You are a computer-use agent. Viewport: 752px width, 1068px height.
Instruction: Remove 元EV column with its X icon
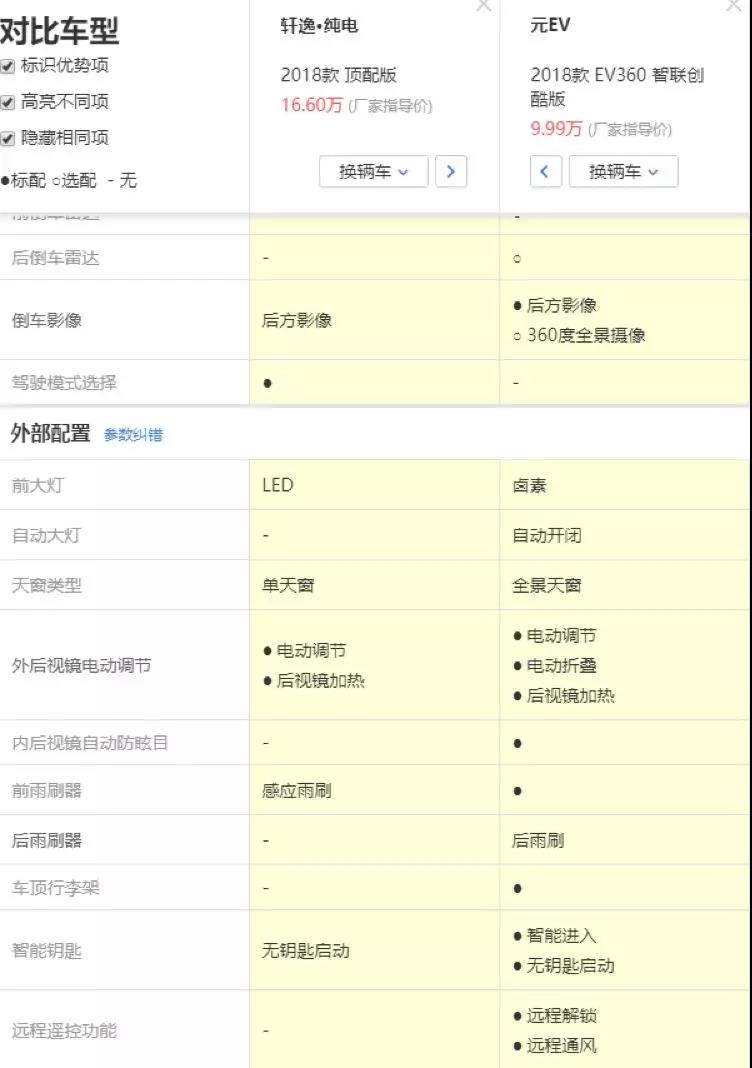pyautogui.click(x=733, y=6)
